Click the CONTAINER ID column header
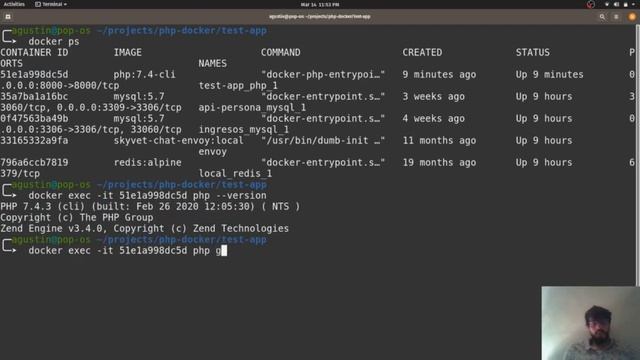This screenshot has width=640, height=360. (x=34, y=52)
